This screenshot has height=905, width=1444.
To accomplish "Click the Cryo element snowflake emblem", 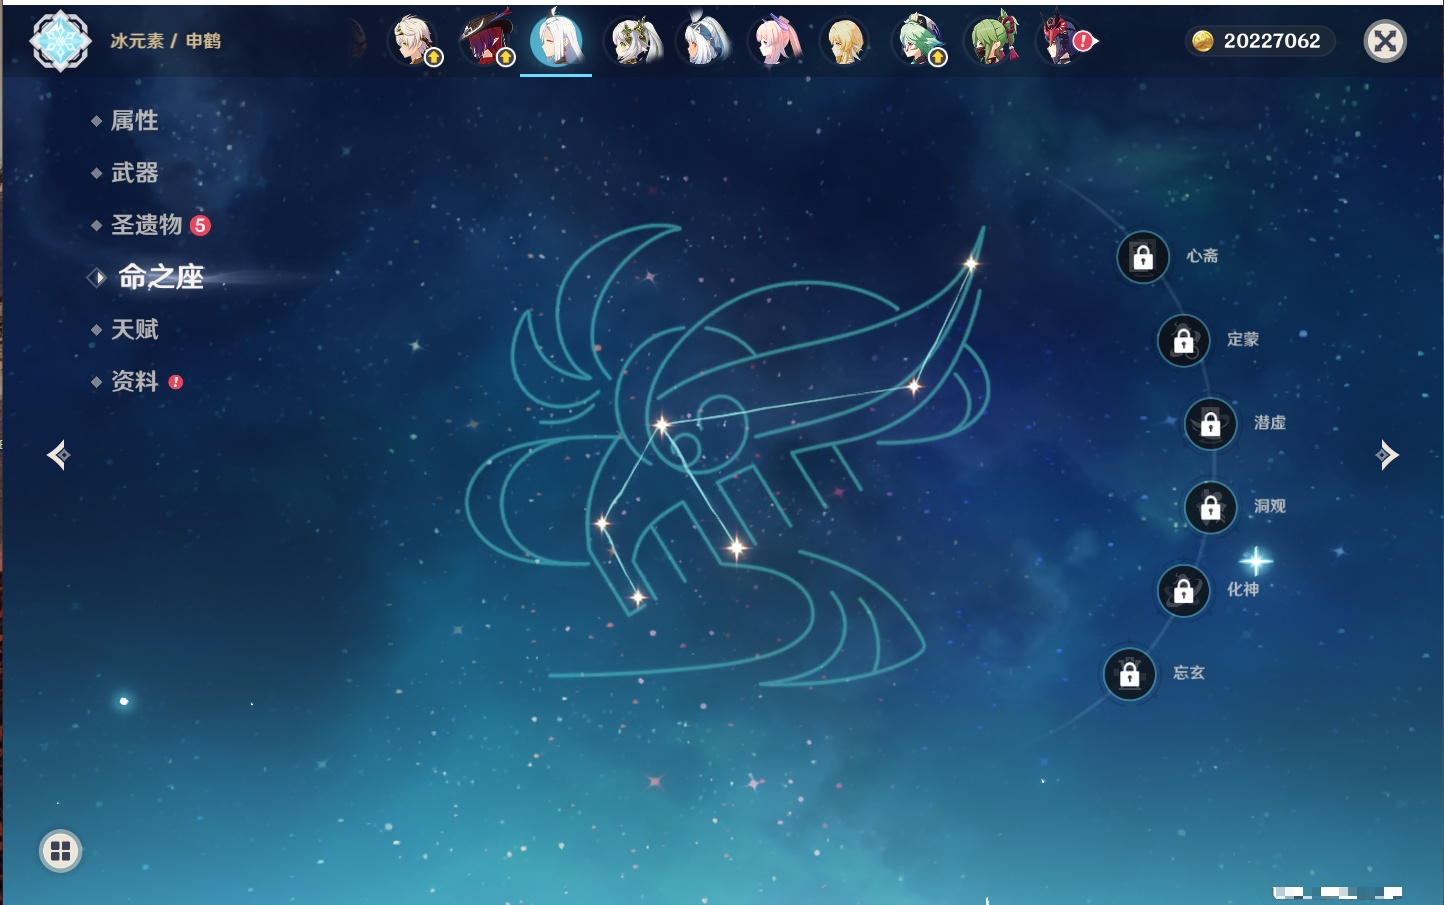I will (x=61, y=41).
